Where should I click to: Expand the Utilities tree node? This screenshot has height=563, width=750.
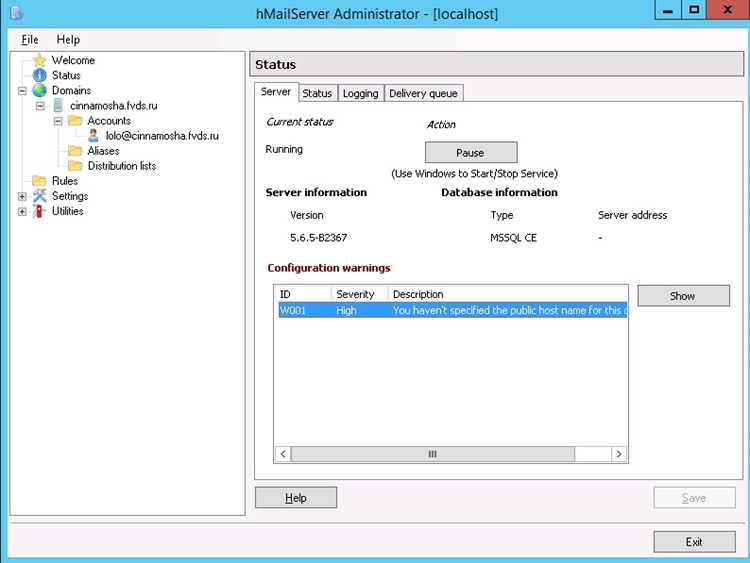[22, 211]
